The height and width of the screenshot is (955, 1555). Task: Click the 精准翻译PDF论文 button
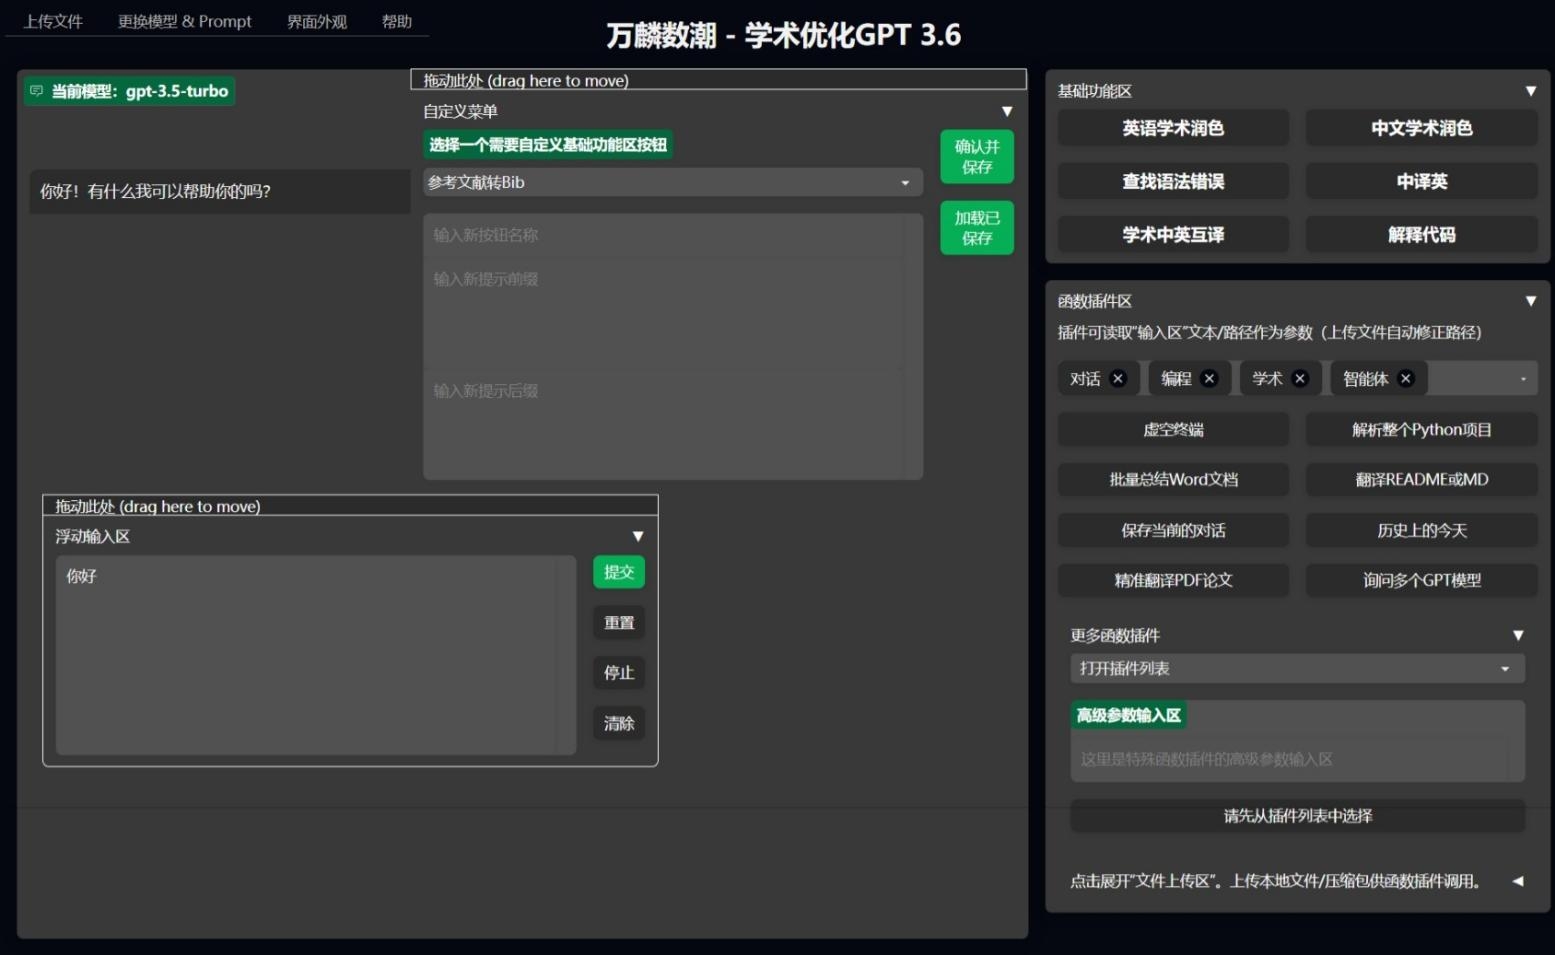[1173, 580]
